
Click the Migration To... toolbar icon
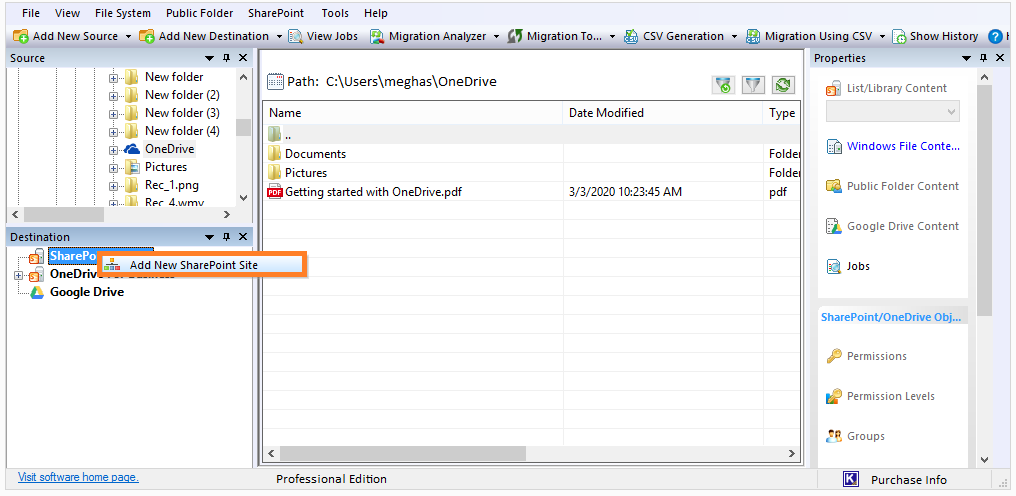tap(515, 36)
